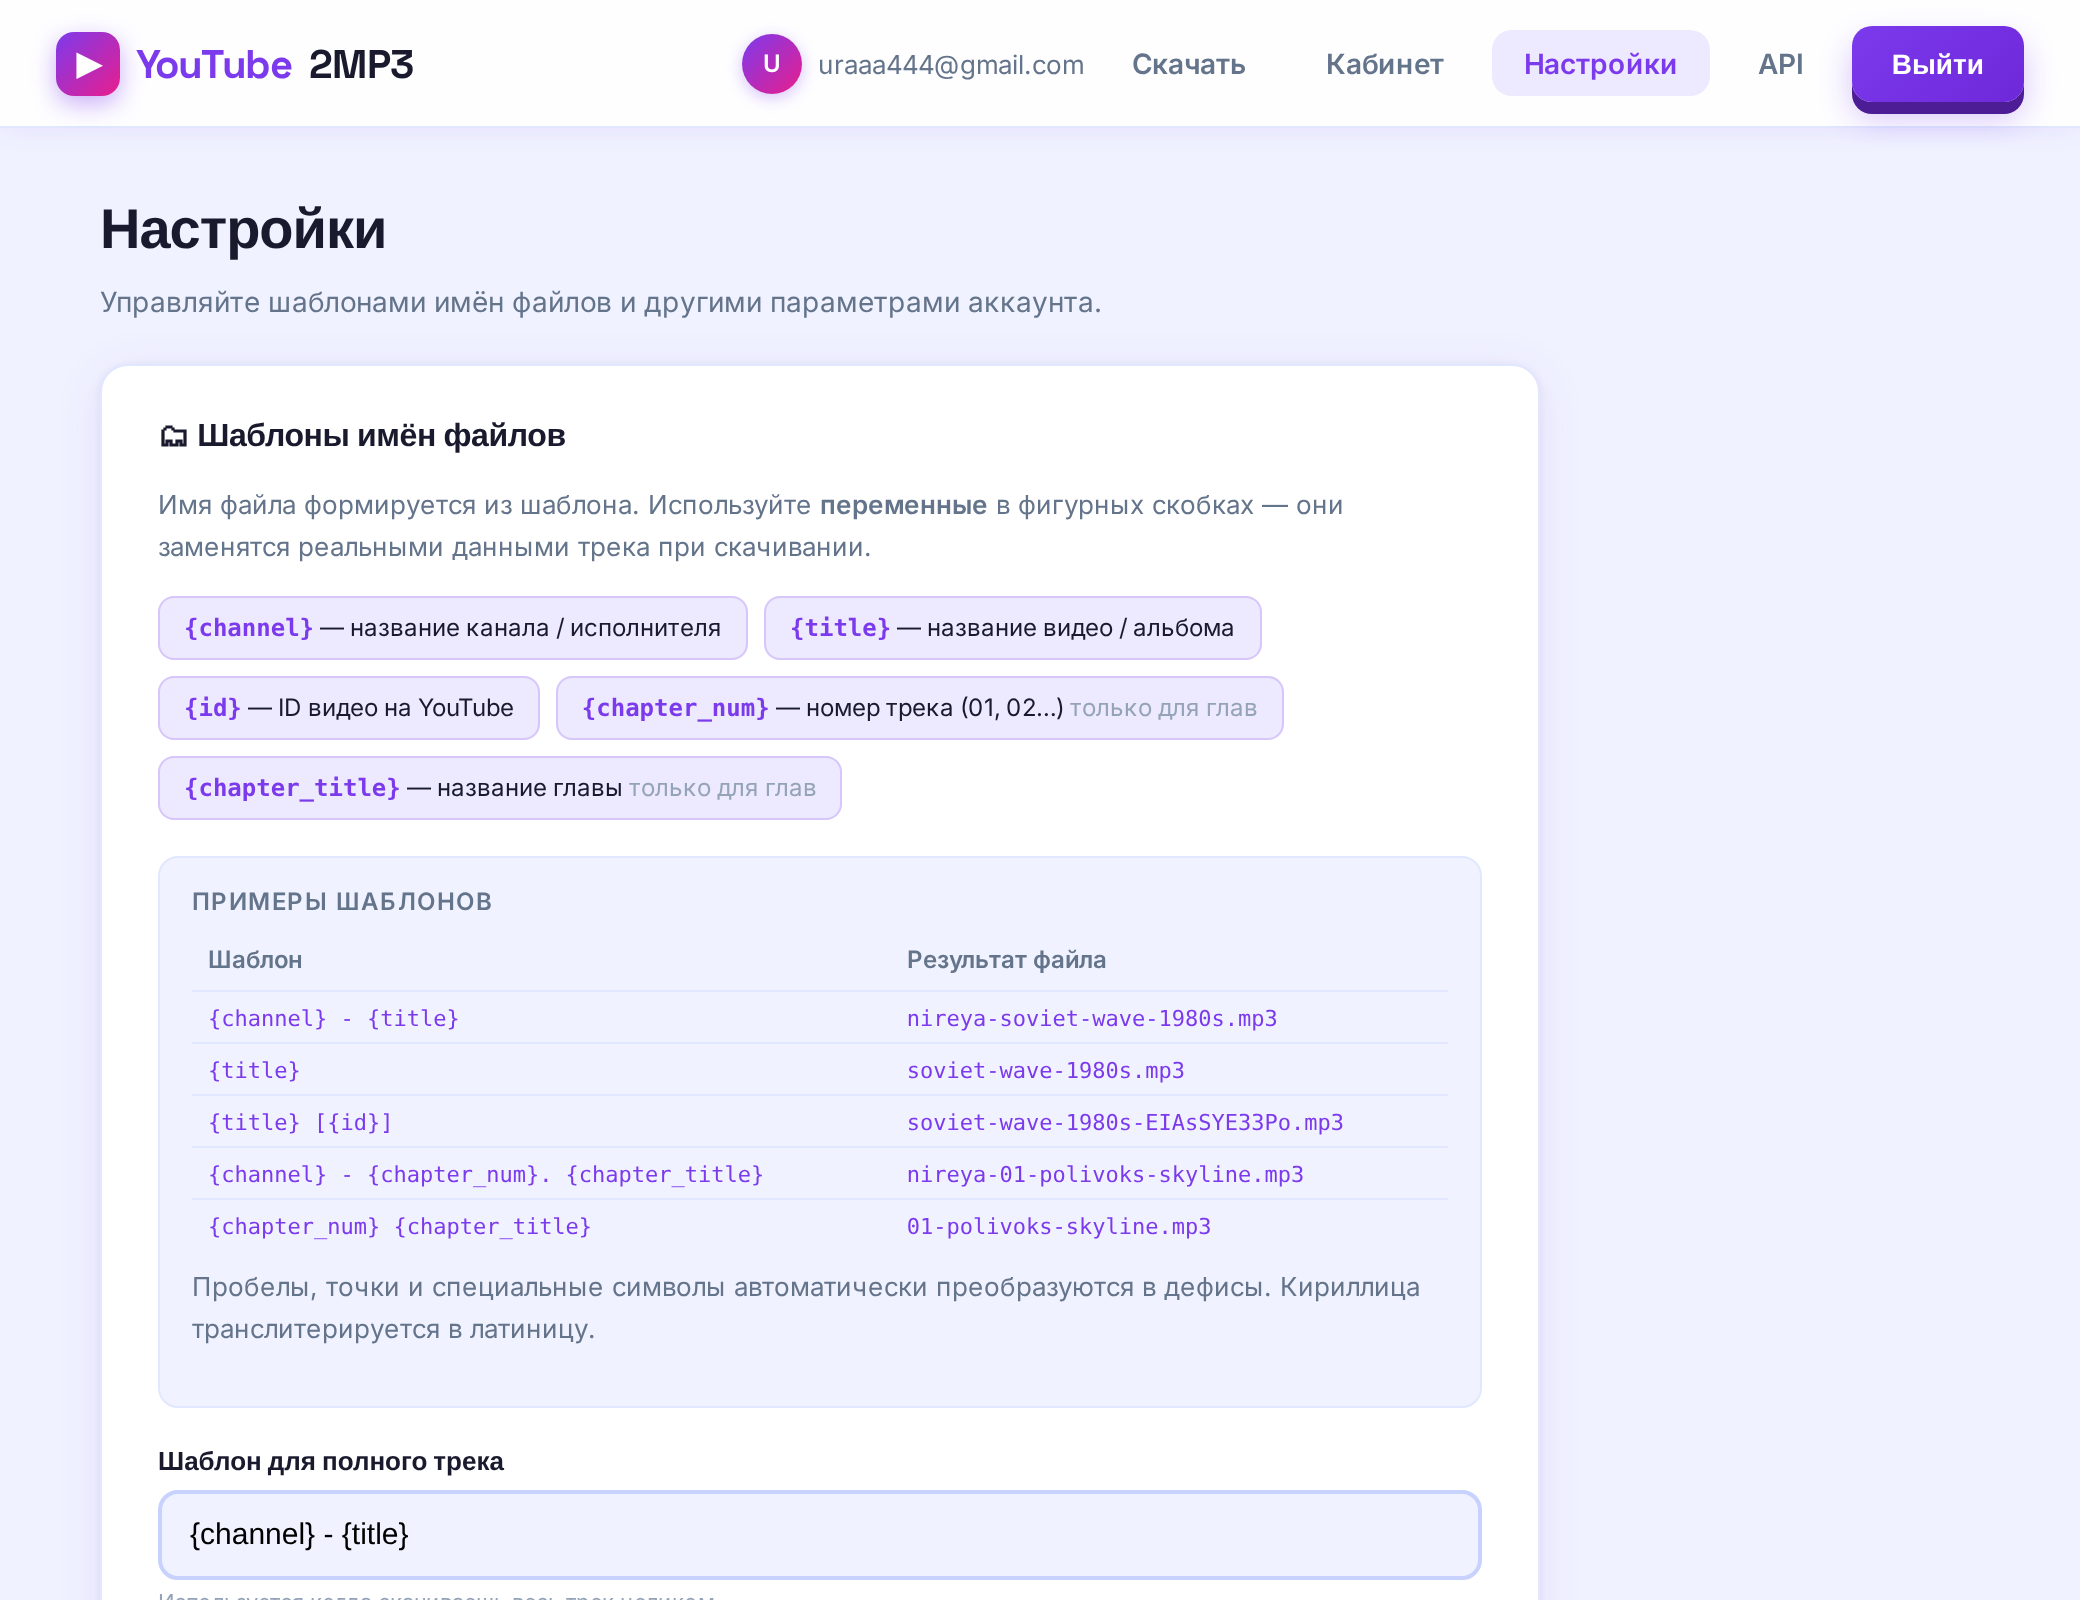This screenshot has height=1600, width=2080.
Task: Click result nireya-01-polivoks-skyline.mp3
Action: [1105, 1174]
